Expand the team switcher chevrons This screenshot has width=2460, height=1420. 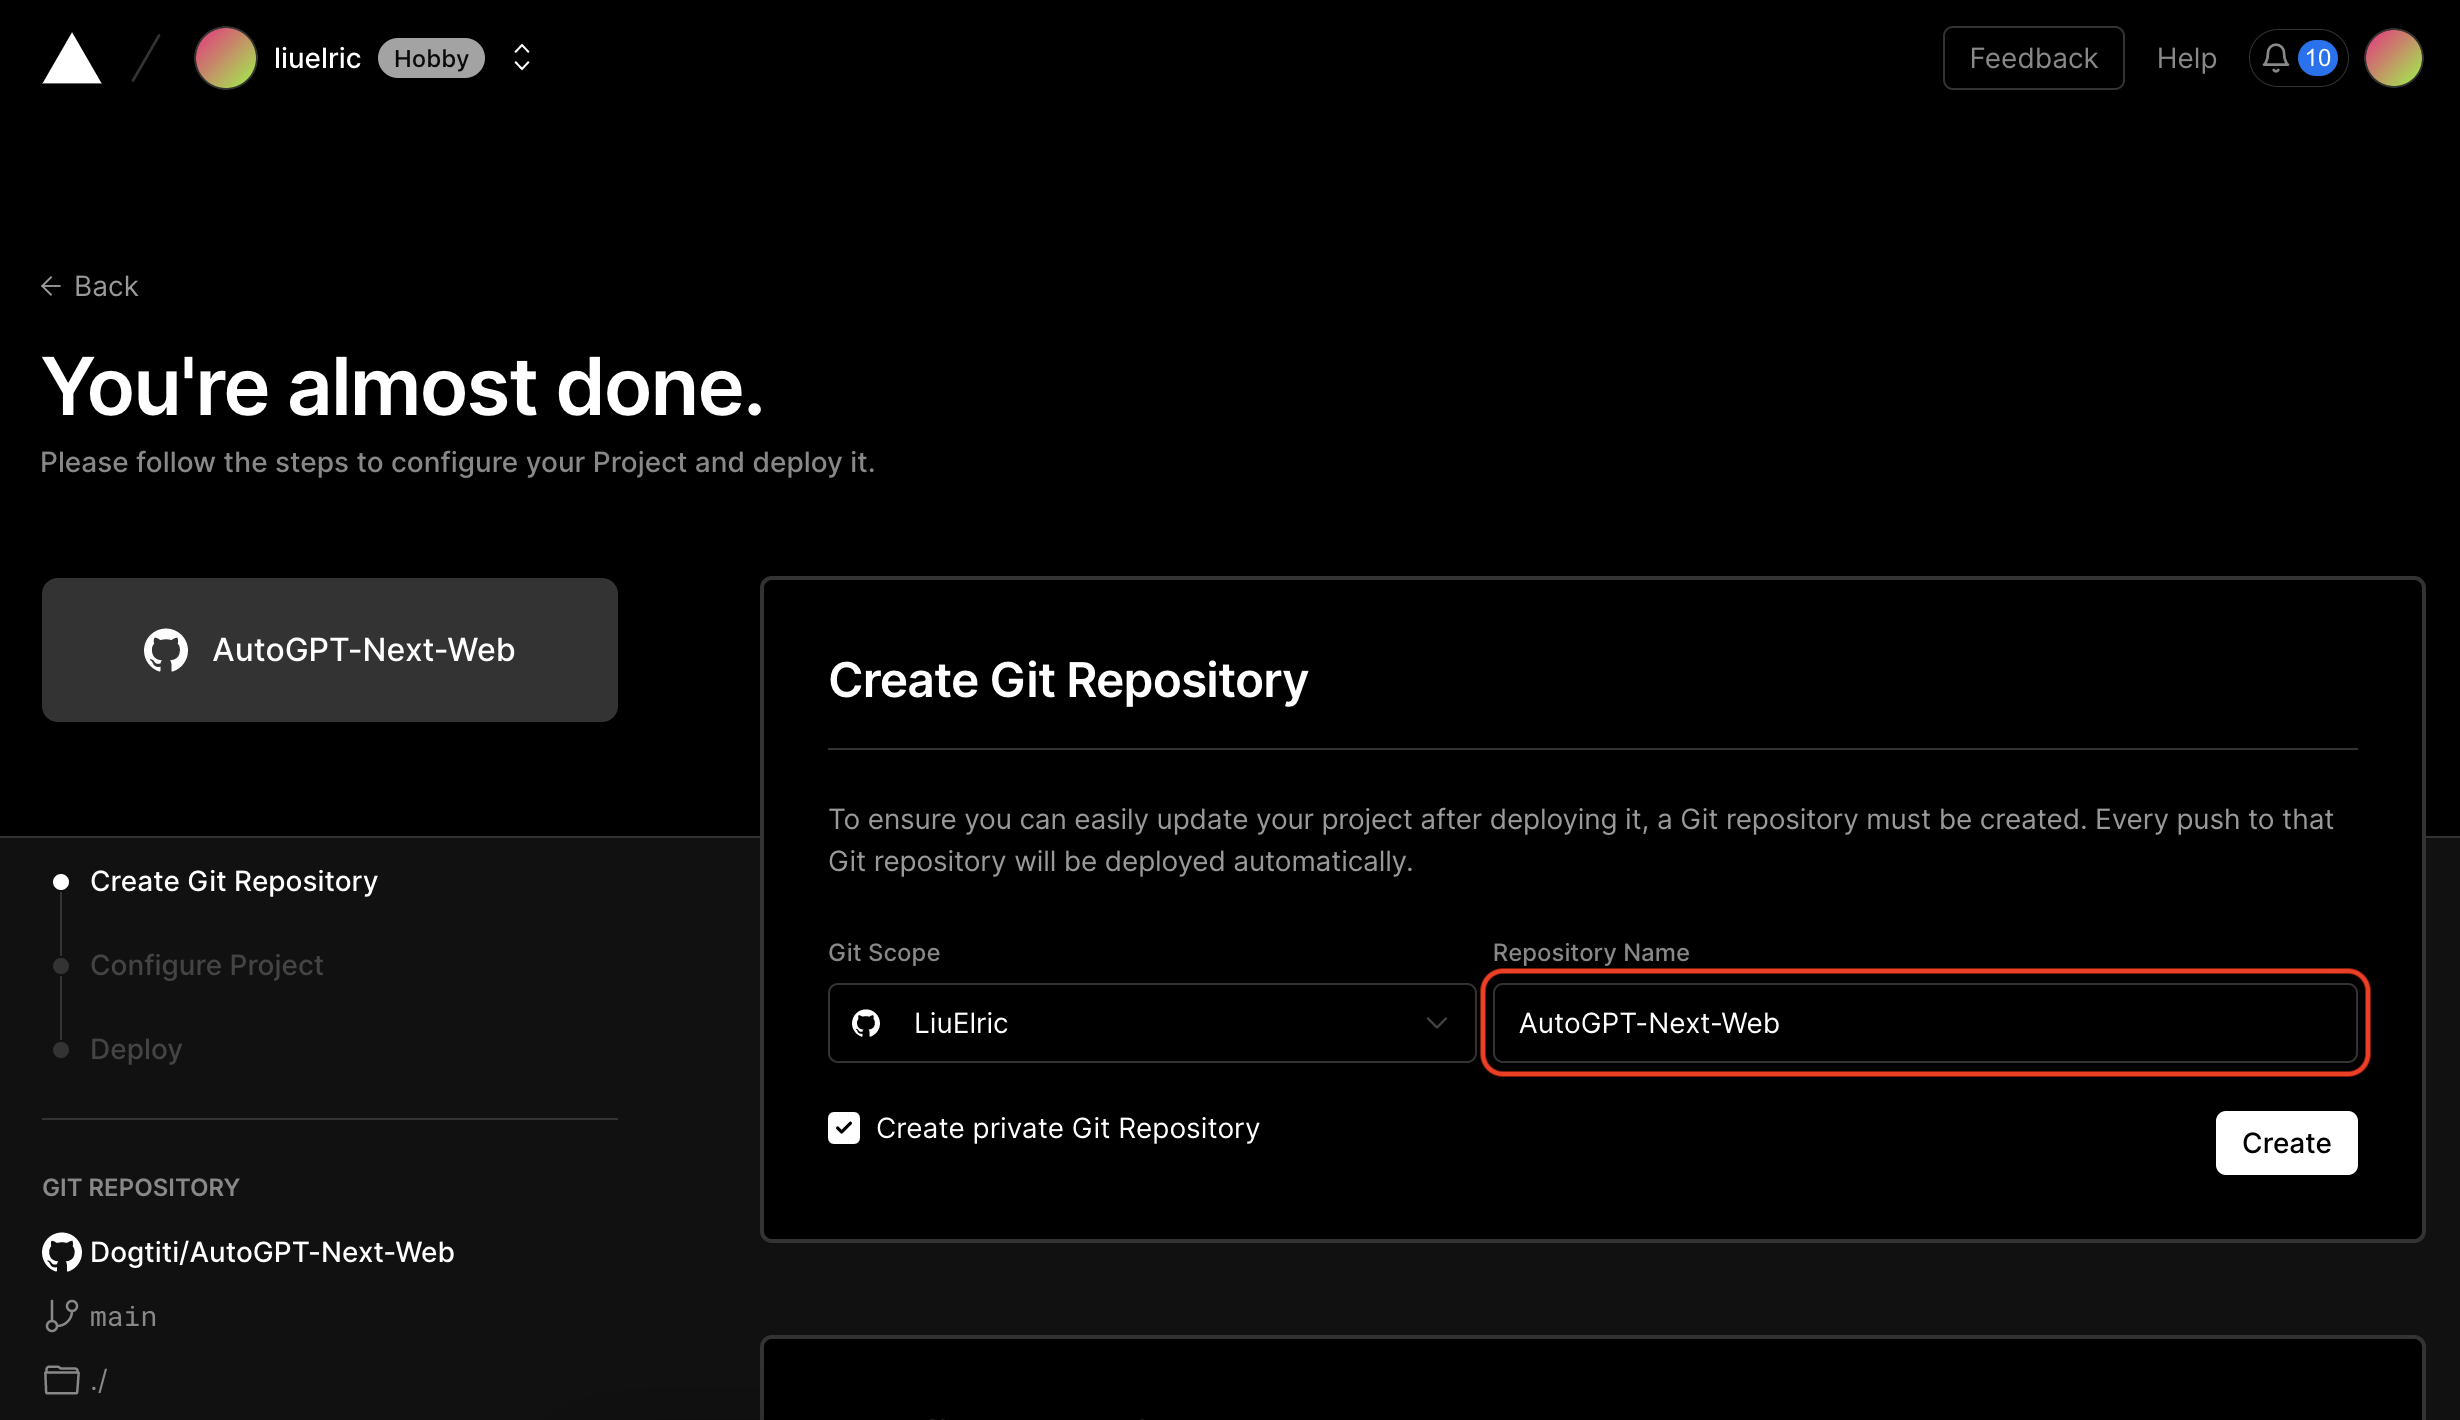pos(522,58)
